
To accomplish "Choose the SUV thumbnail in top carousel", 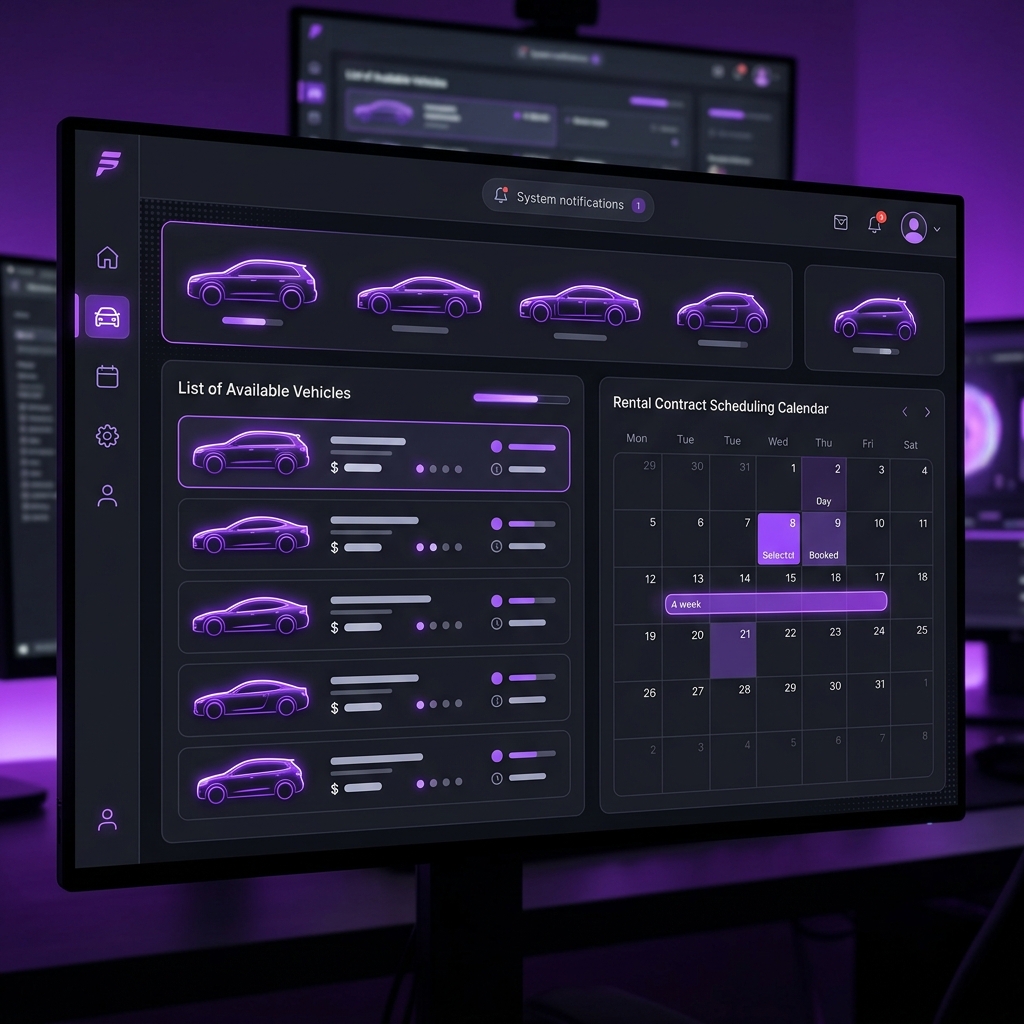I will click(252, 283).
